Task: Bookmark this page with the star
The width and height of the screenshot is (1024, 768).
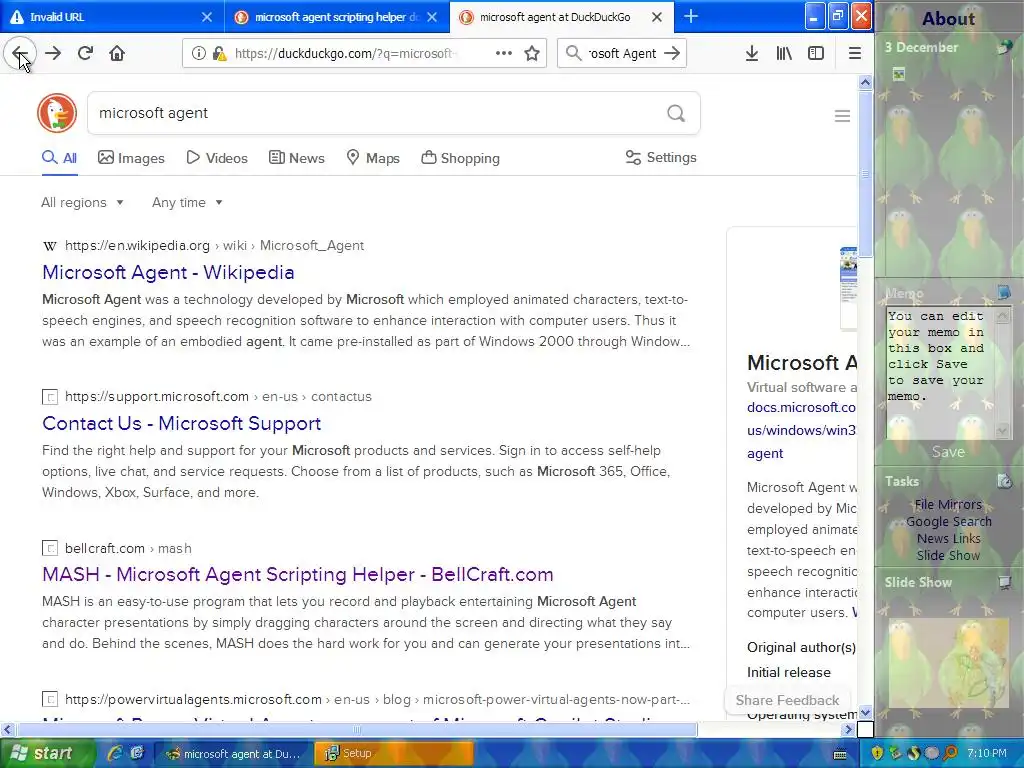Action: 532,53
